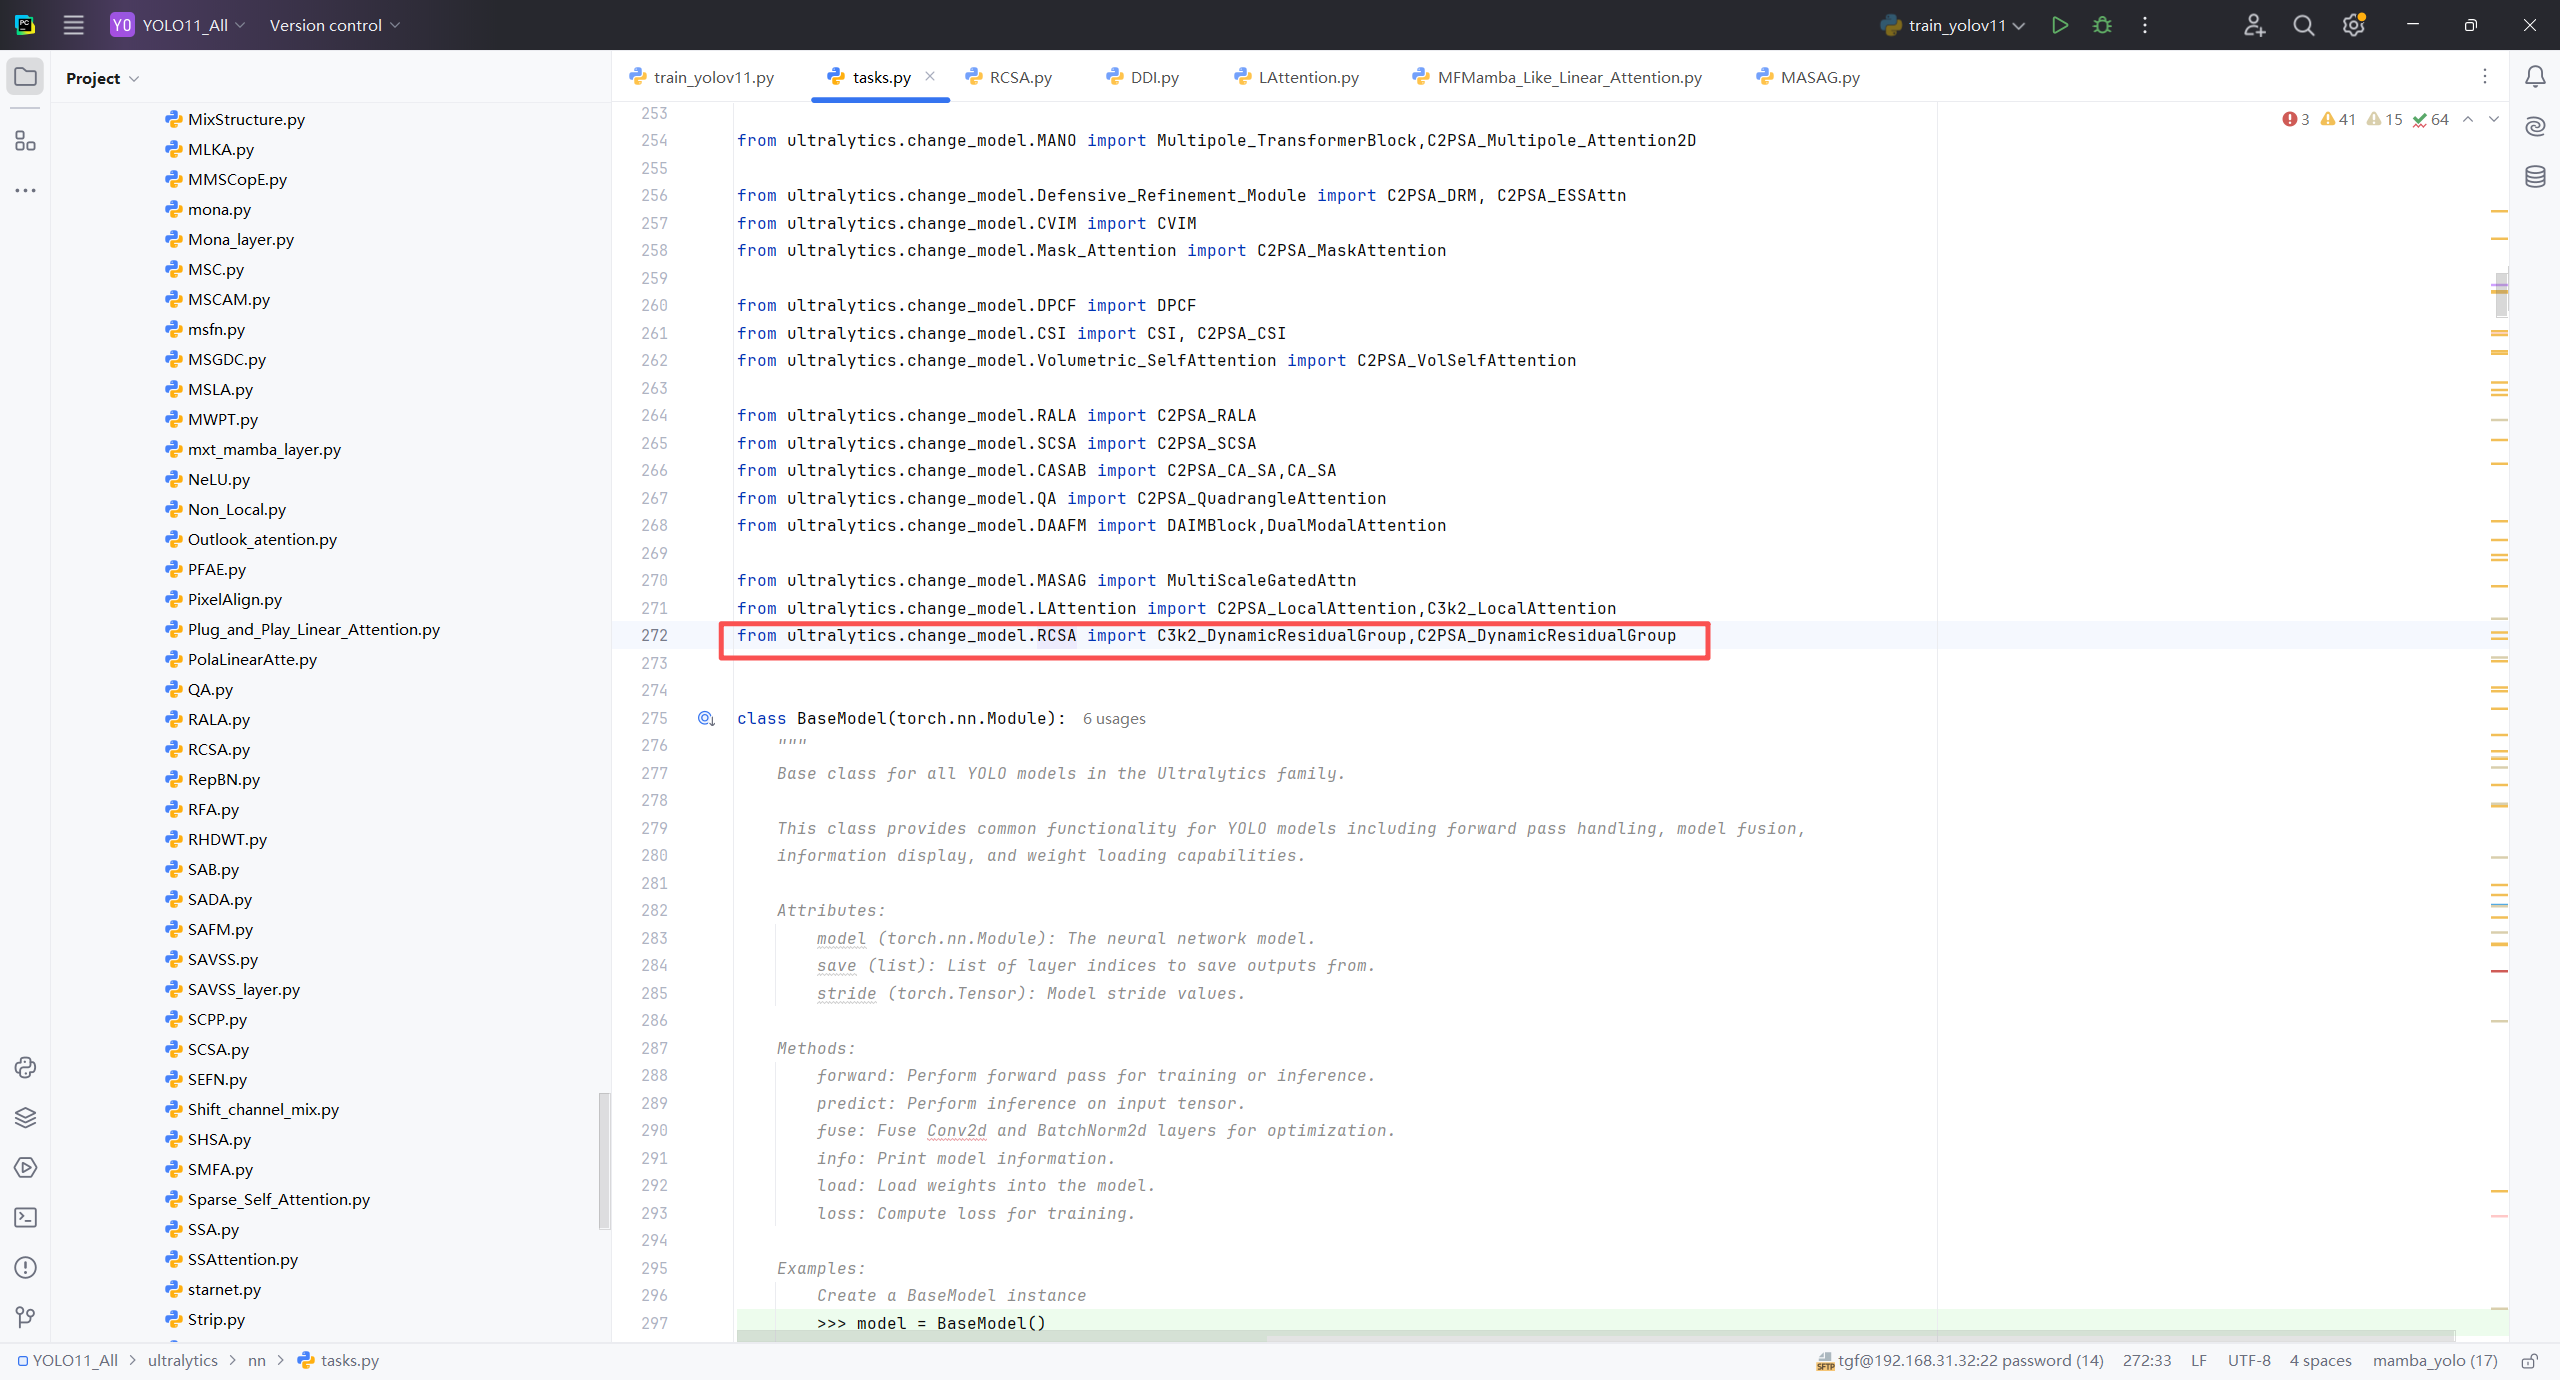Toggle the Project tool window folder

[25, 77]
